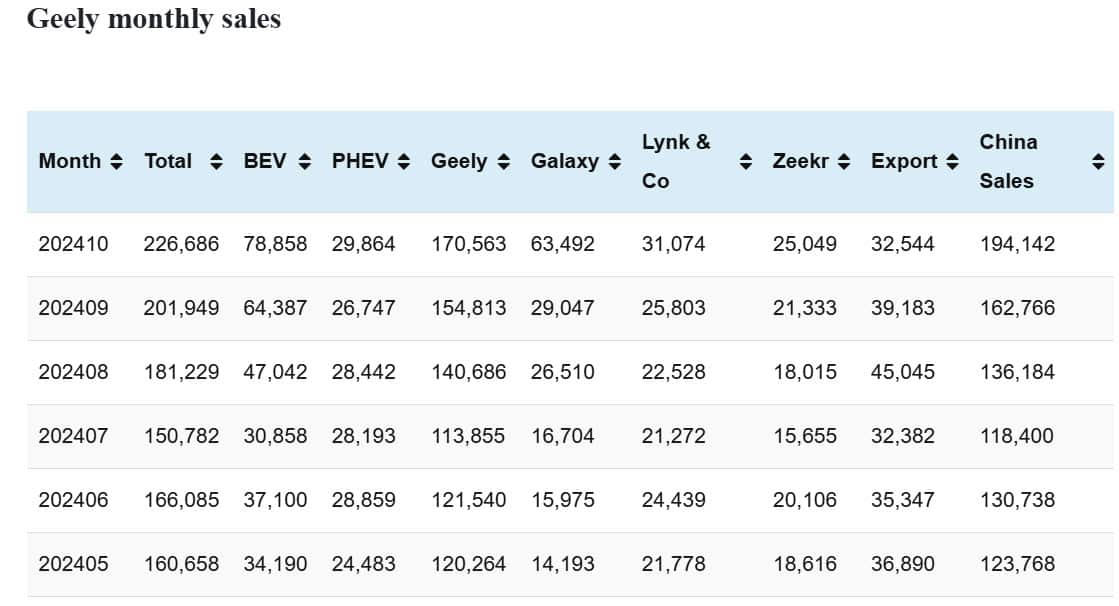Screen dimensions: 1119x606
Task: Click Zeekr value 15,655 in 202407 row
Action: (804, 436)
